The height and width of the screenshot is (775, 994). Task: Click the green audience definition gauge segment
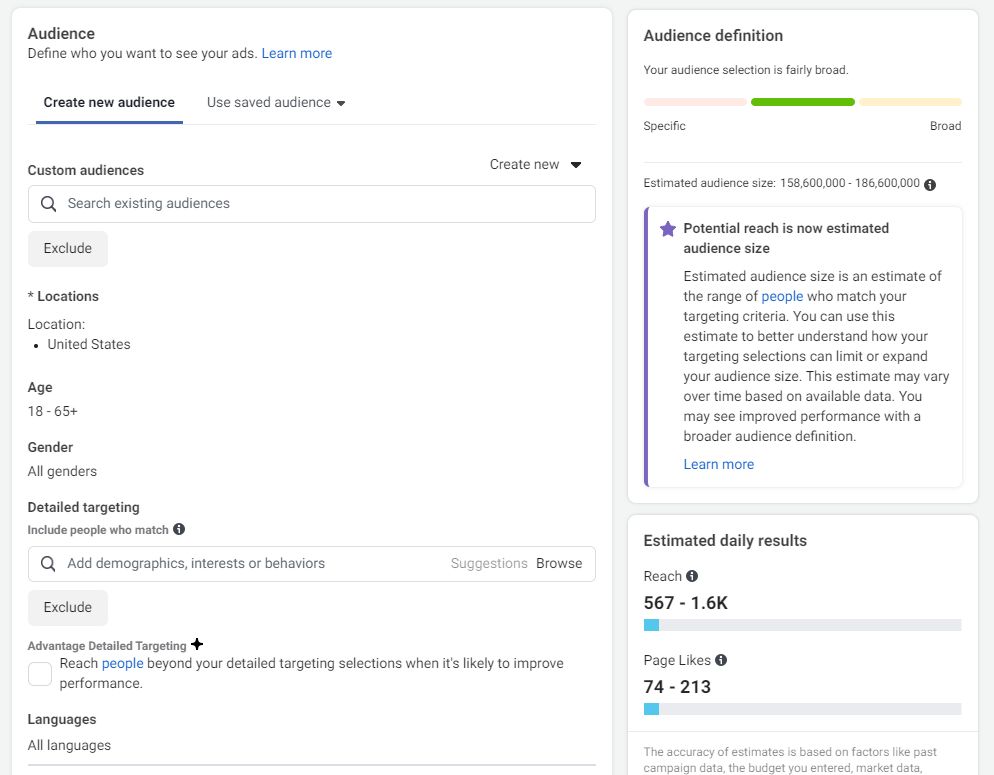point(803,102)
